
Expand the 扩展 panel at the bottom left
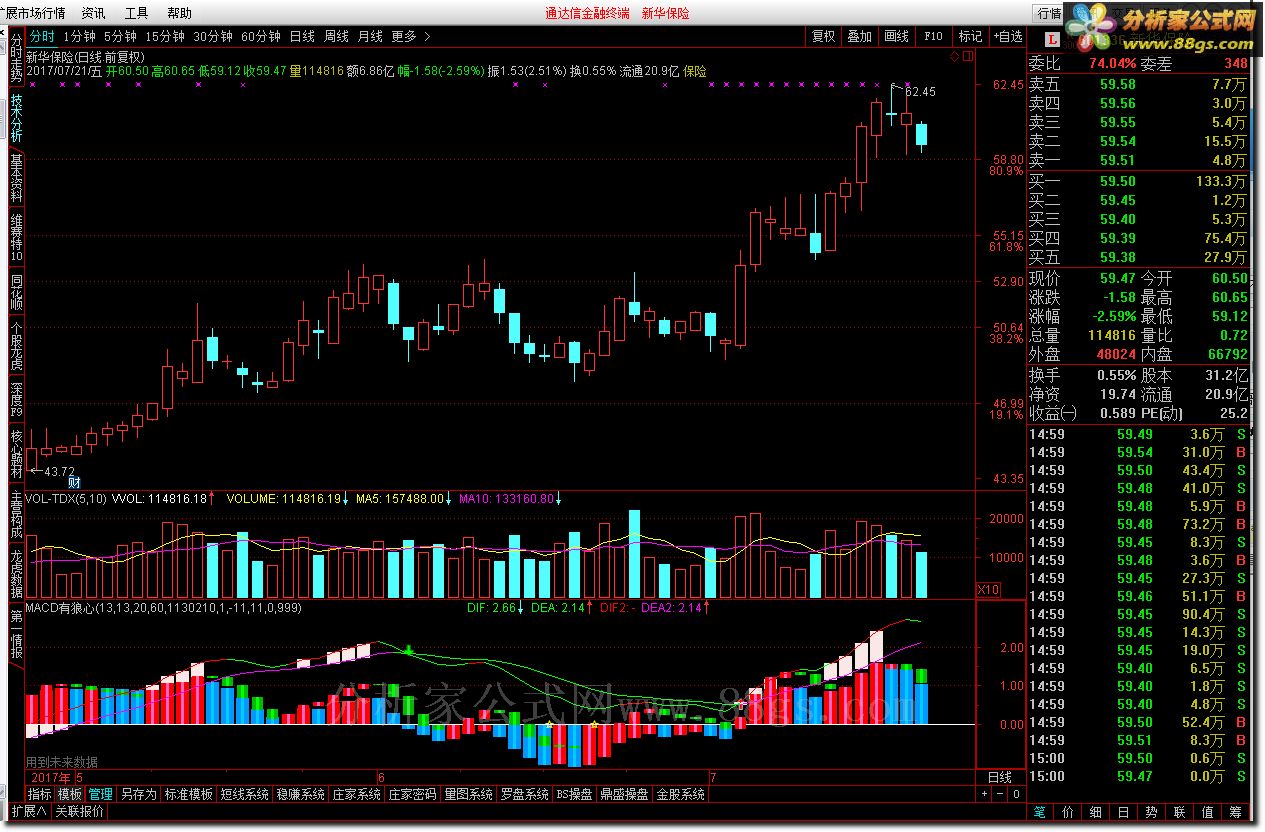[28, 811]
